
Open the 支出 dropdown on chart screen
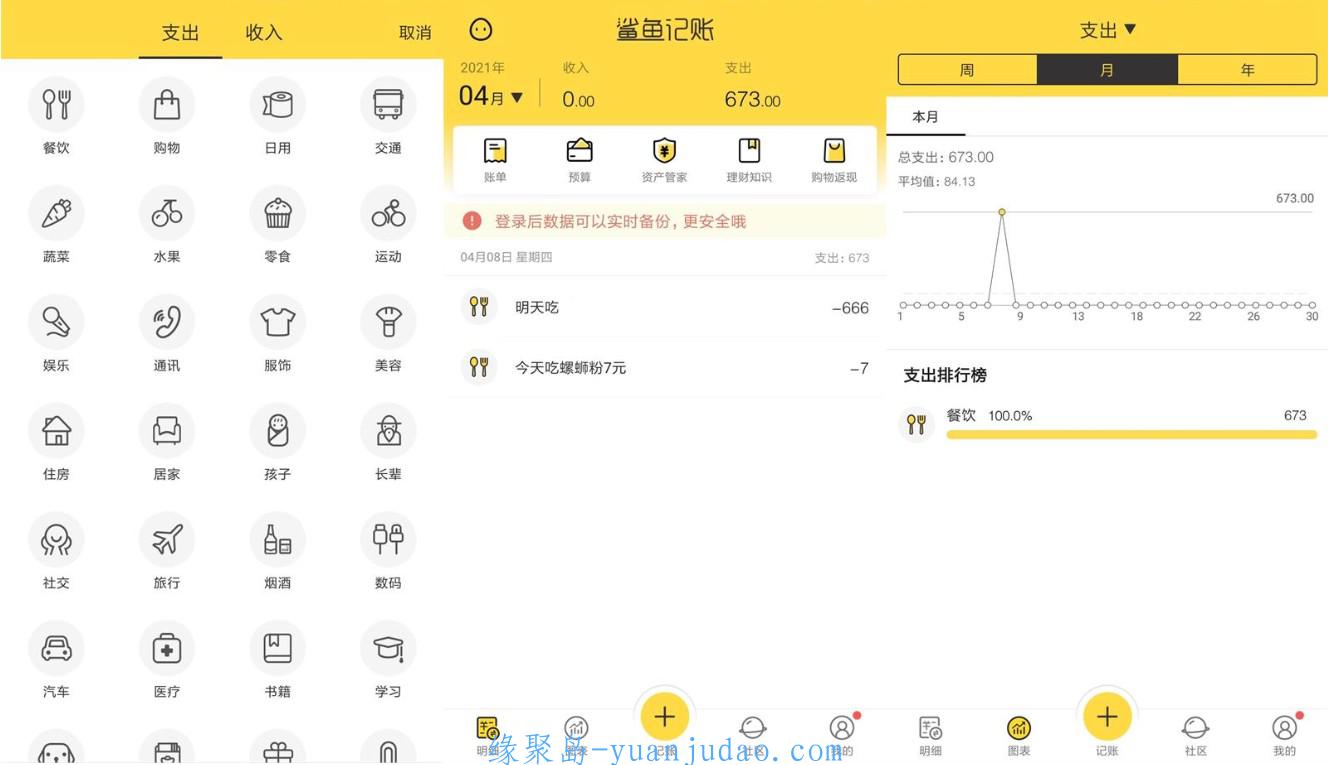pos(1108,30)
